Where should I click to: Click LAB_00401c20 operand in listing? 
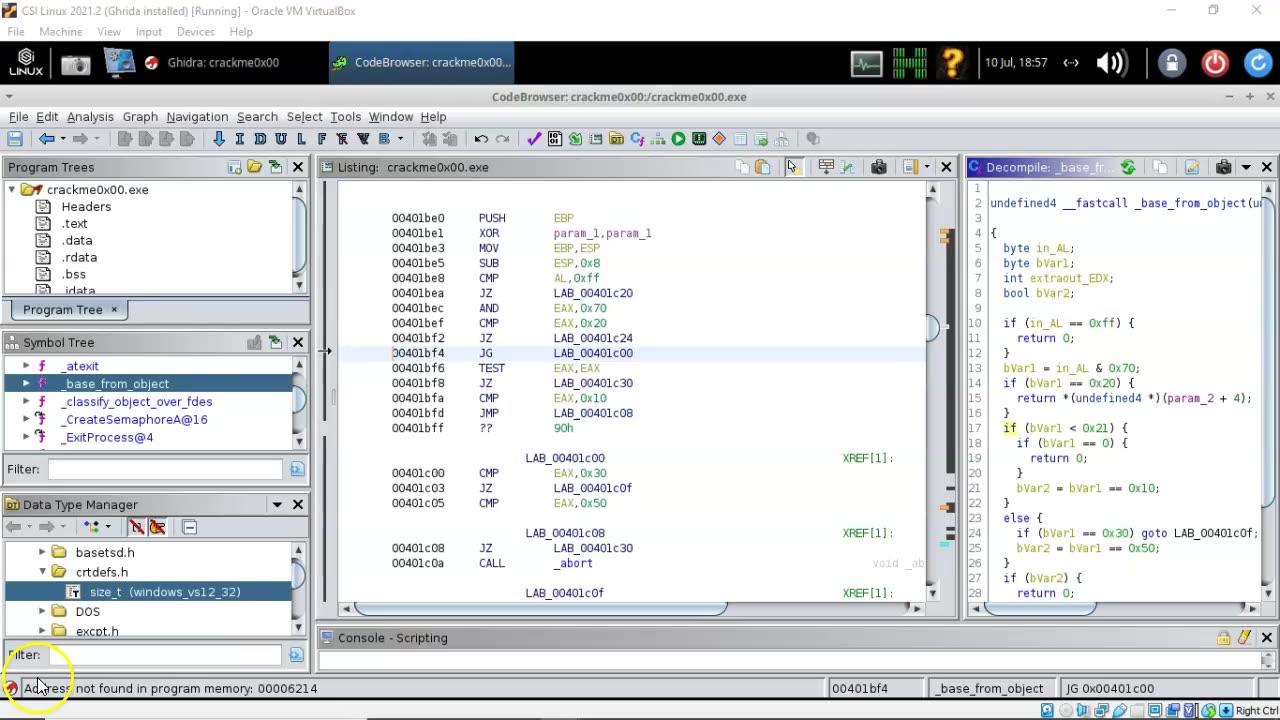593,293
